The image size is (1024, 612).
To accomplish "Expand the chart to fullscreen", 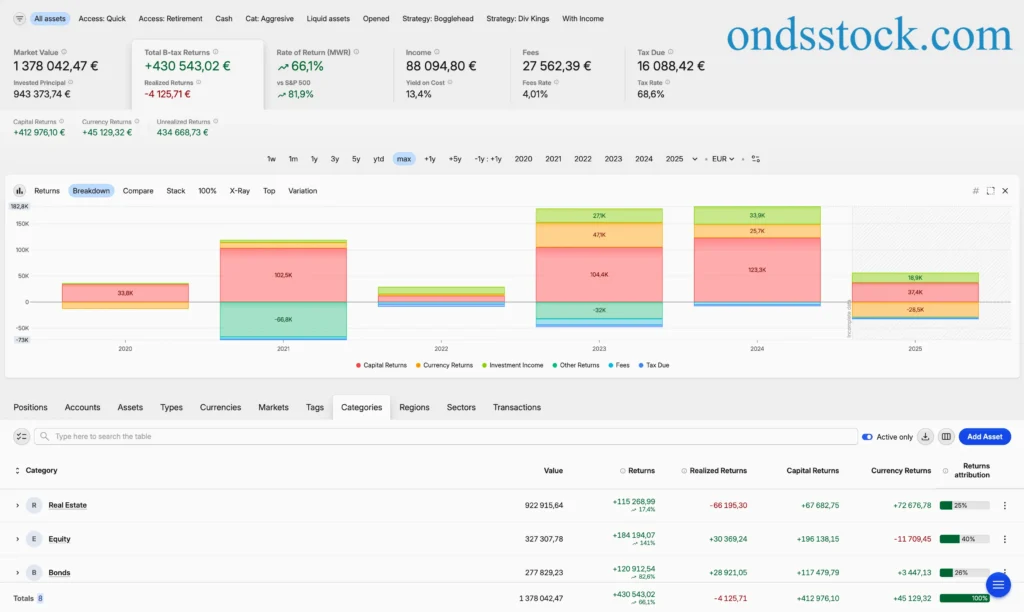I will 991,191.
